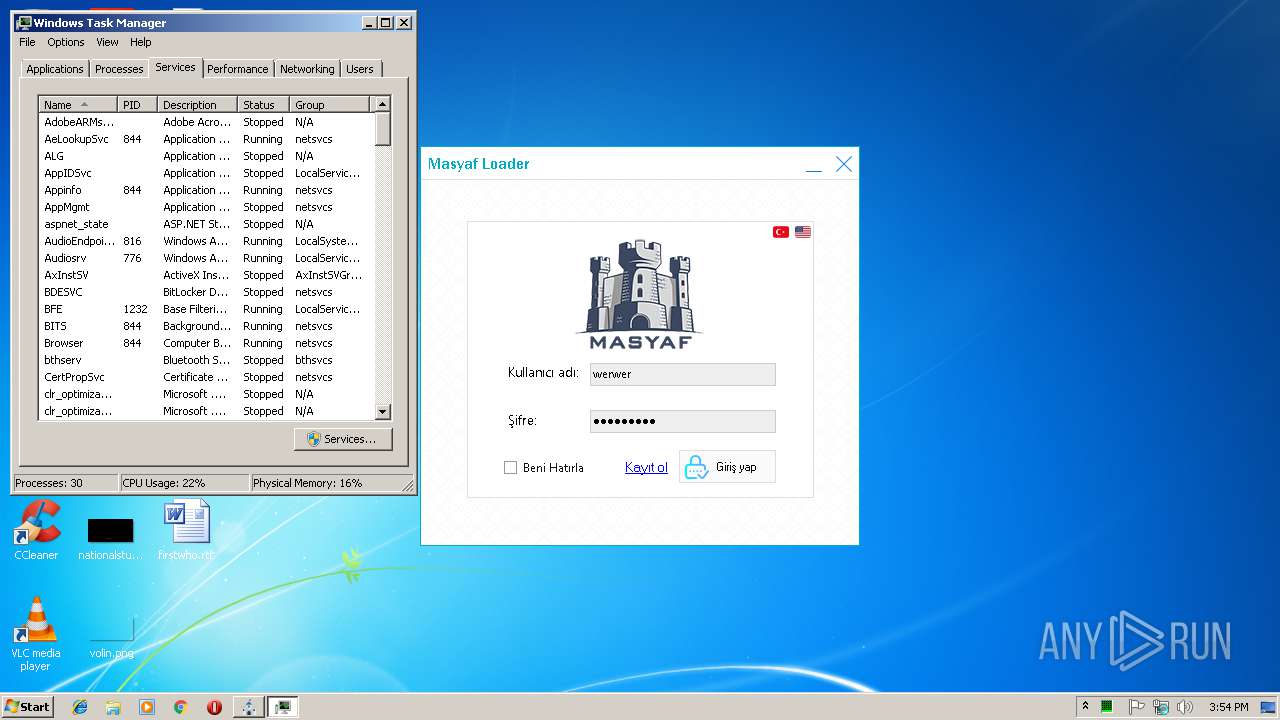
Task: Switch to the Processes tab
Action: tap(119, 69)
